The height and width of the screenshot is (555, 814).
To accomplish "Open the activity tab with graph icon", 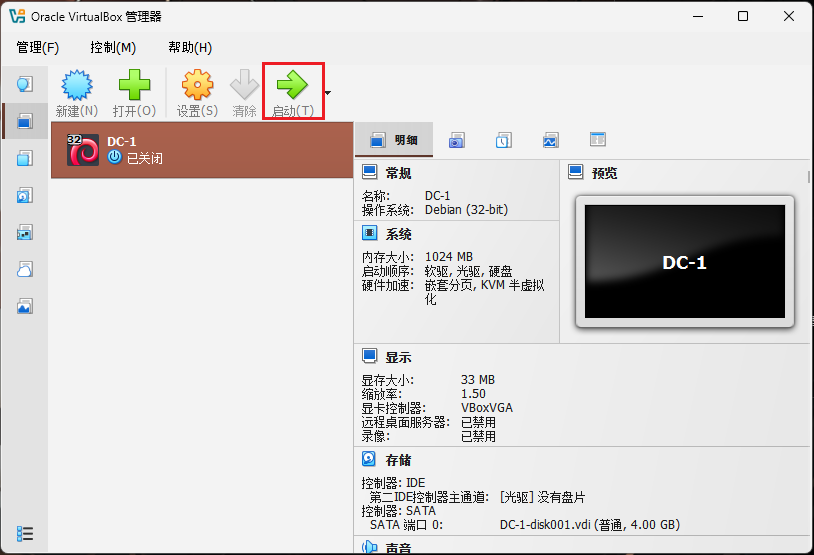I will click(x=550, y=140).
